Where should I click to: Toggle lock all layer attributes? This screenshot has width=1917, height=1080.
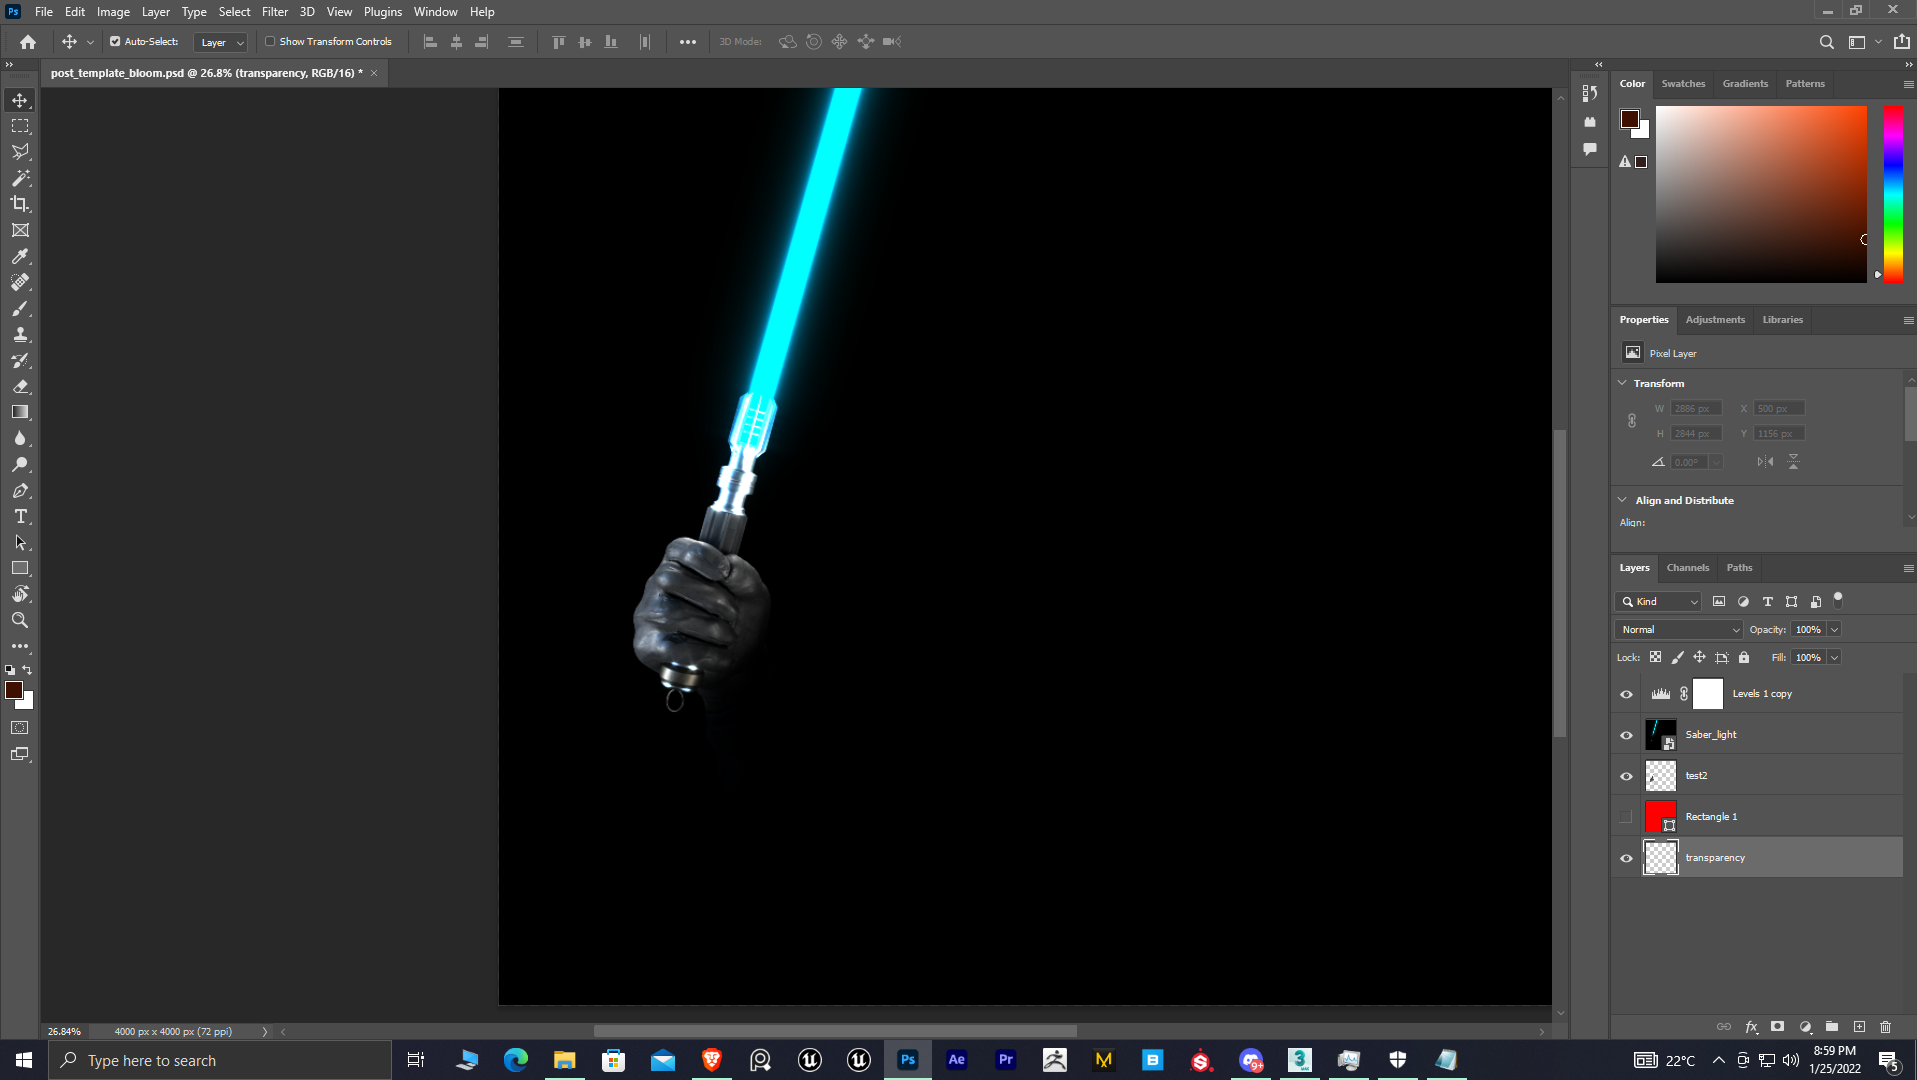coord(1744,658)
